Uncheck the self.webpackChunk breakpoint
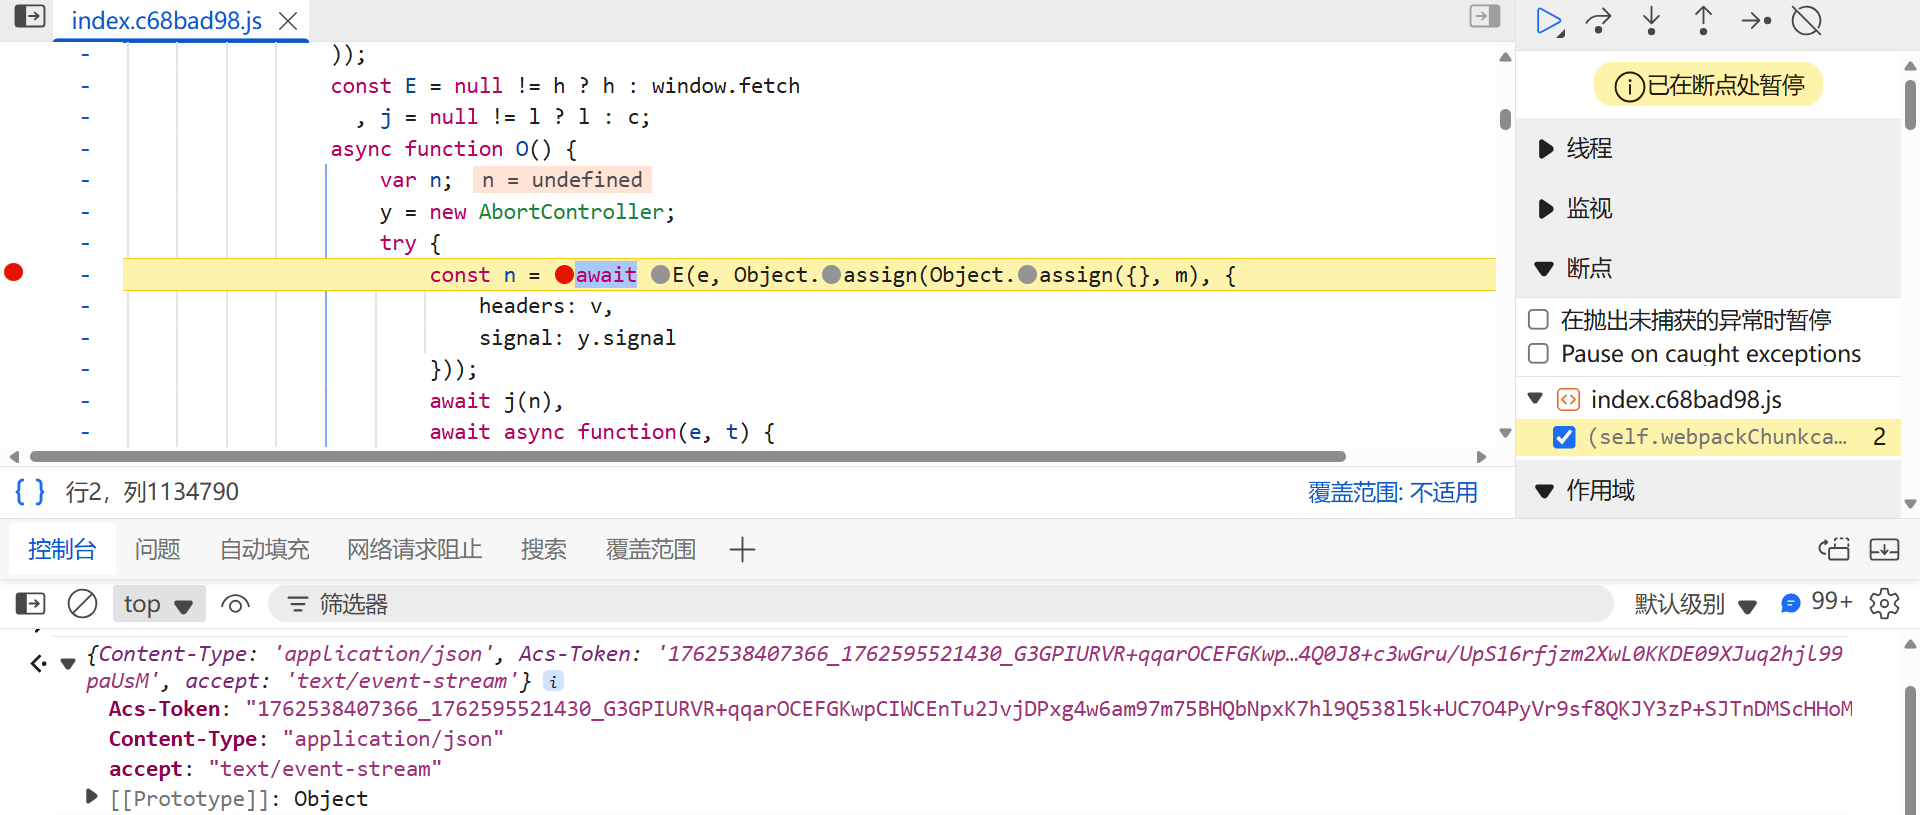The height and width of the screenshot is (815, 1920). pyautogui.click(x=1564, y=437)
